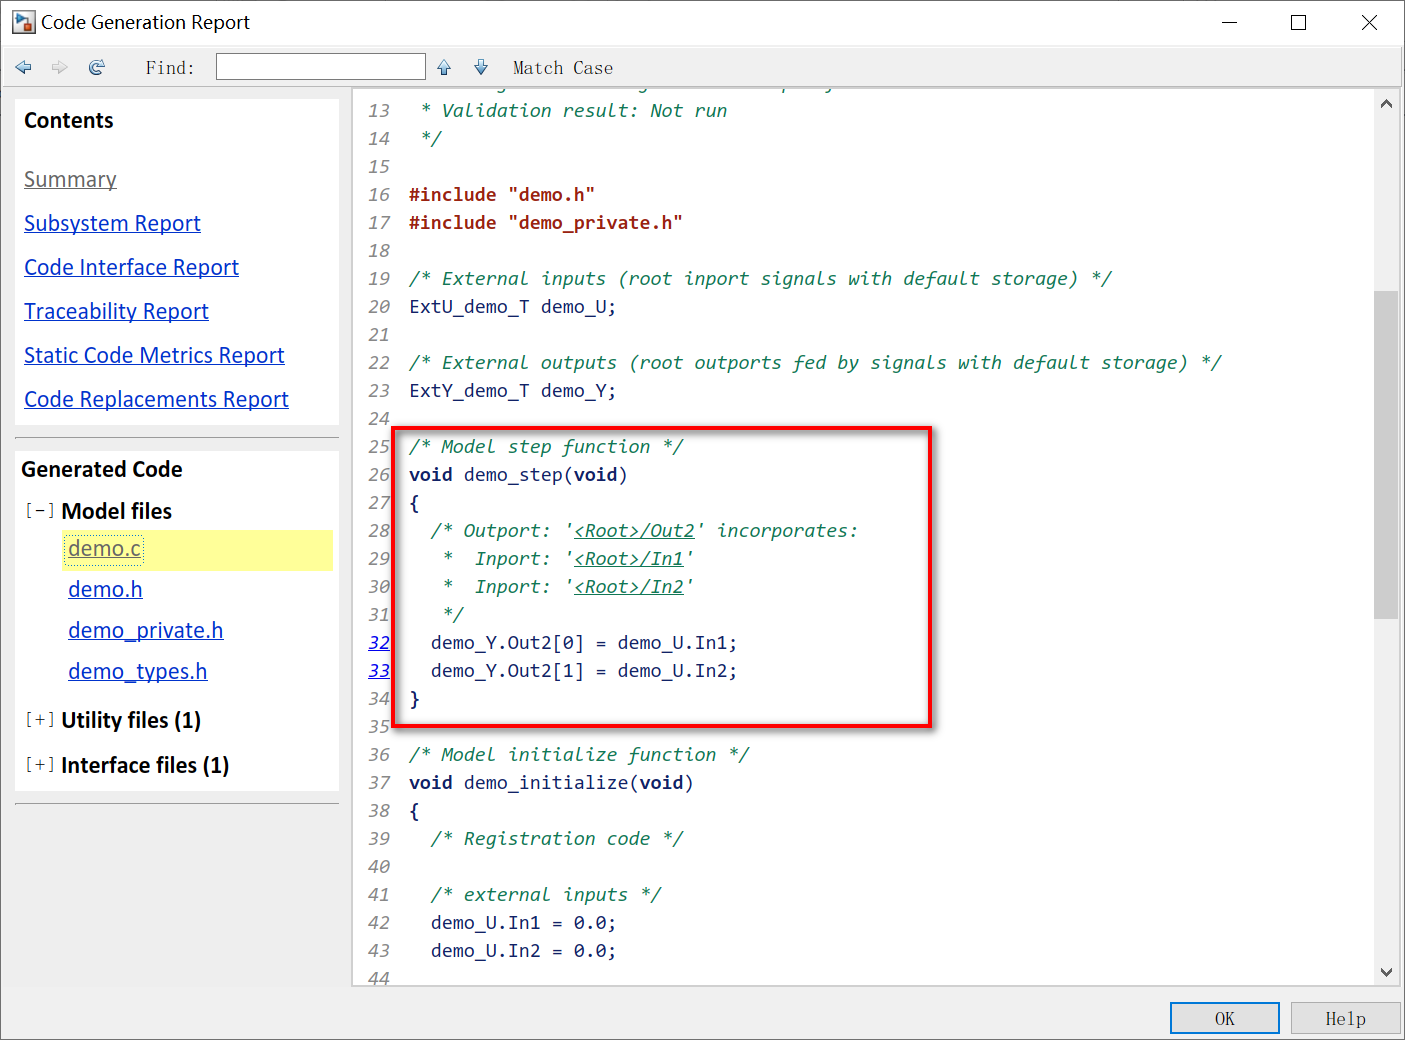Click the Forward navigation arrow

point(60,67)
